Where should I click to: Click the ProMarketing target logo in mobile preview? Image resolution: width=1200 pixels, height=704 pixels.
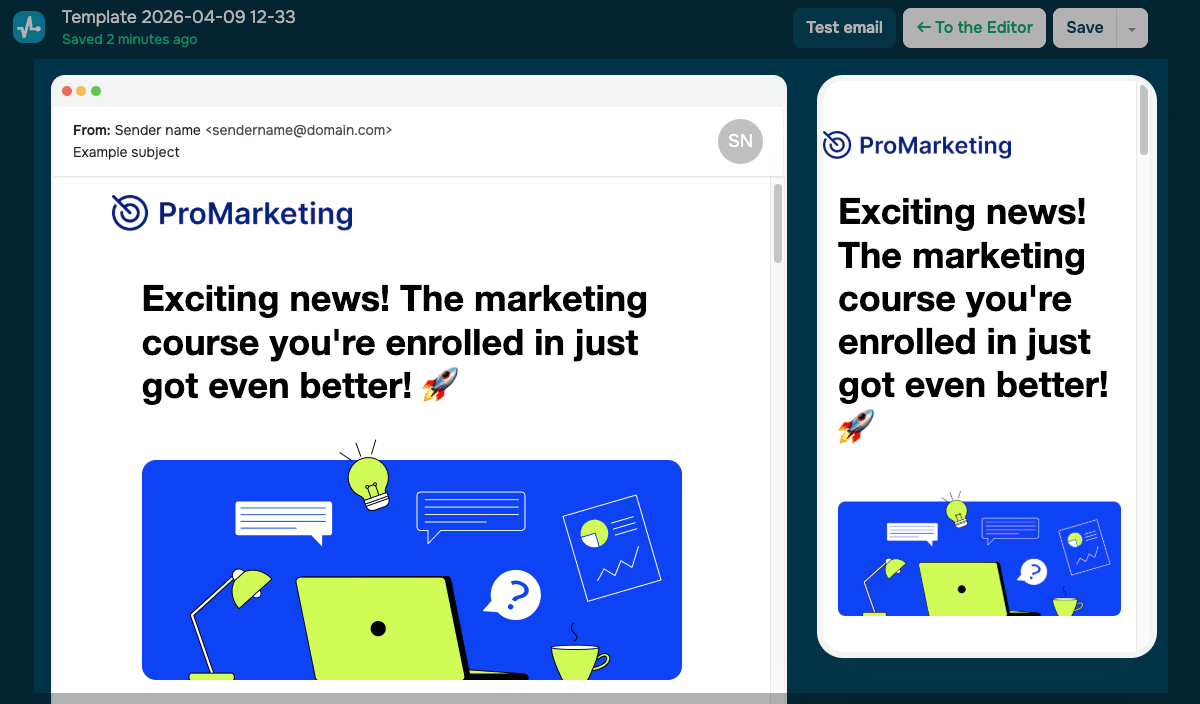[837, 145]
